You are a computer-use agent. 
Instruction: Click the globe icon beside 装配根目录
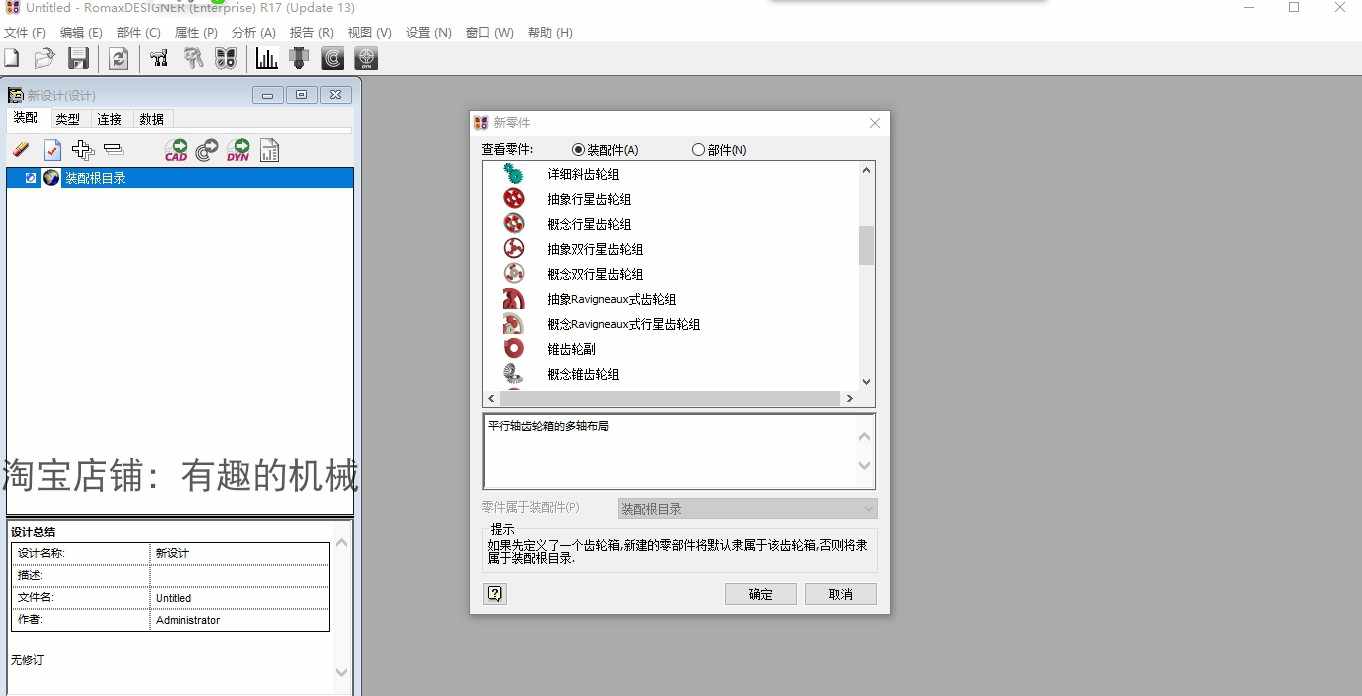tap(51, 178)
